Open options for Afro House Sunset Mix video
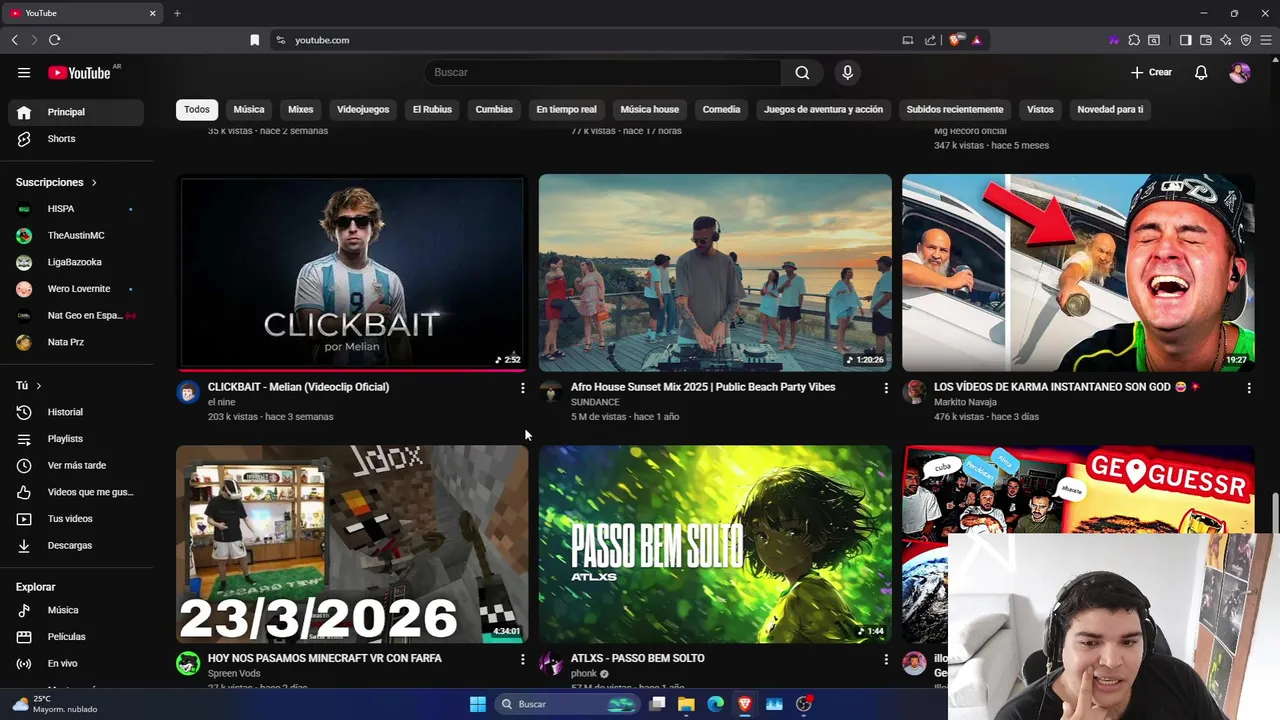Screen dimensions: 1280x720 tap(885, 388)
